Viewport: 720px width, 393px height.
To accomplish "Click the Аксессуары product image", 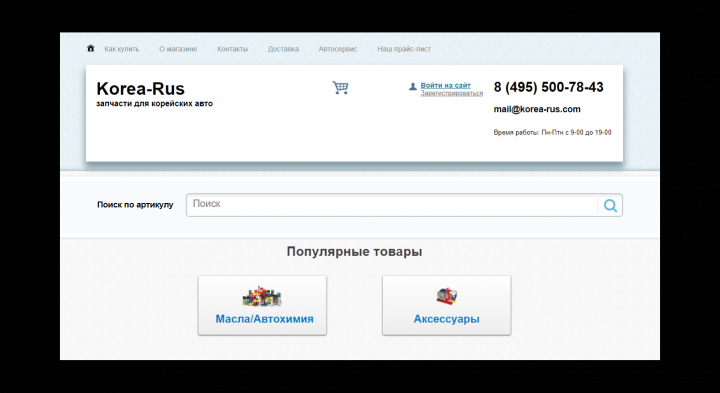I will click(447, 297).
